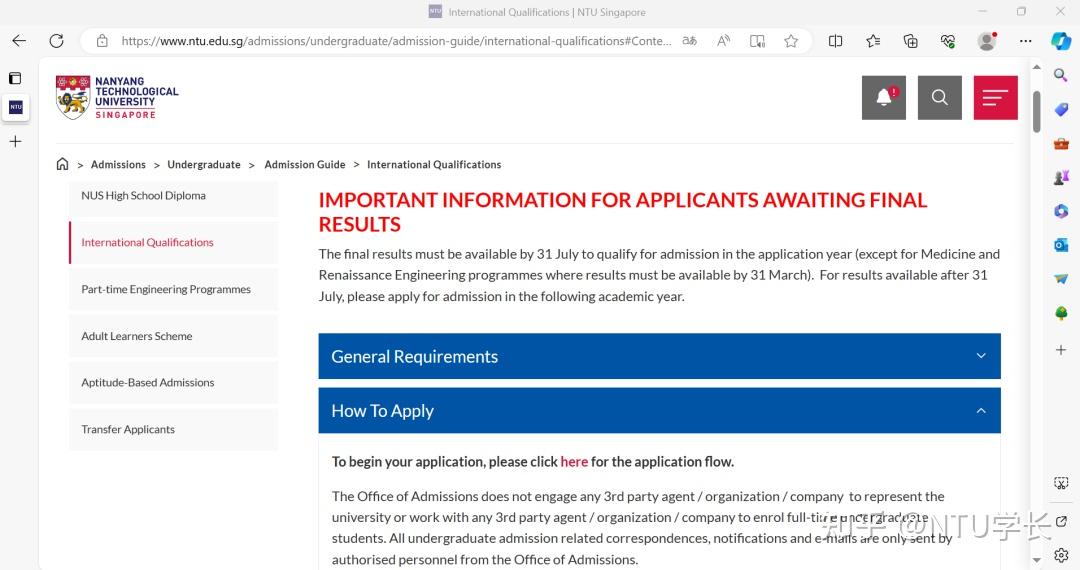This screenshot has width=1080, height=570.
Task: Open browser Collections icon
Action: (x=910, y=41)
